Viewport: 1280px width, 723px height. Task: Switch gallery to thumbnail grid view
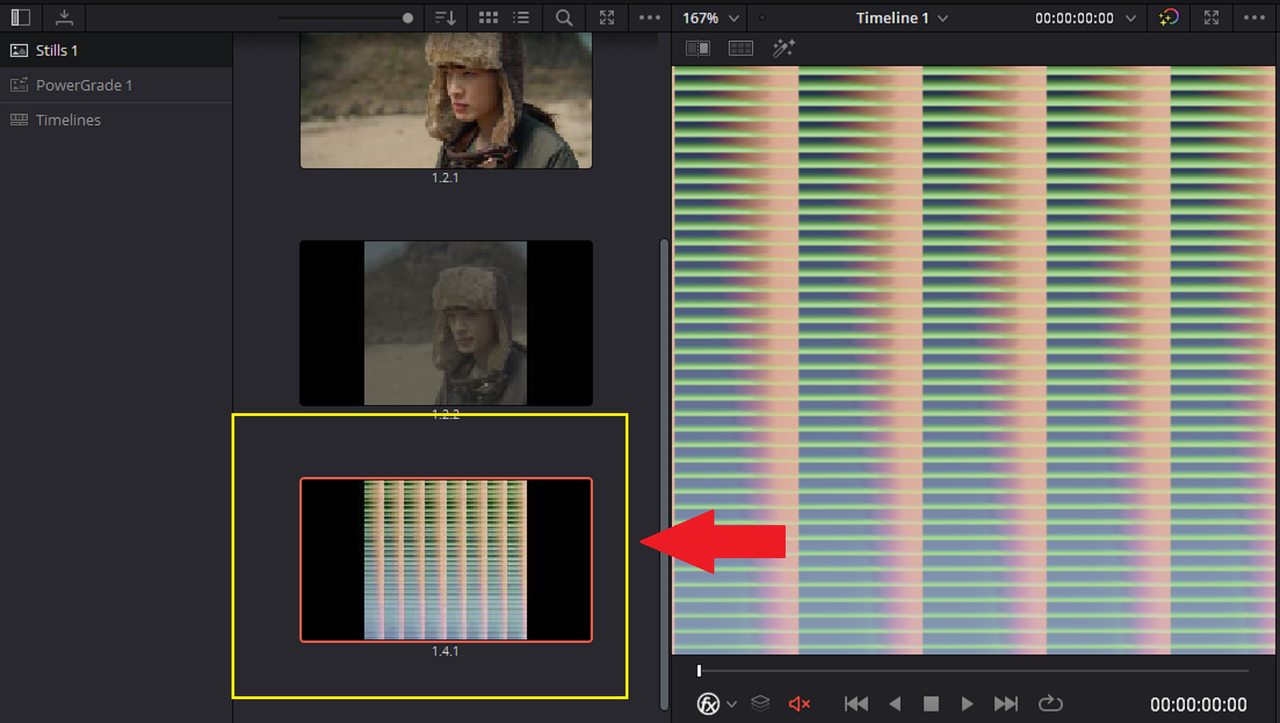488,17
